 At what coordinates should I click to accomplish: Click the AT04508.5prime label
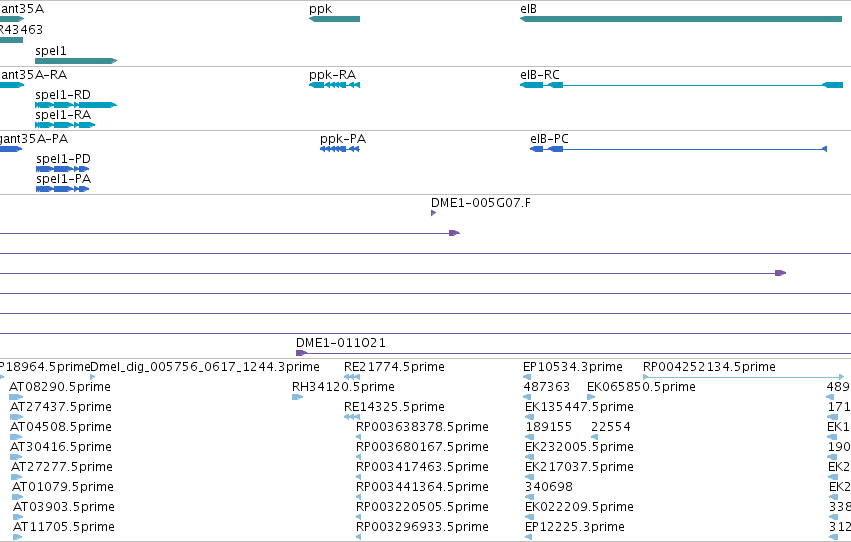(x=61, y=426)
